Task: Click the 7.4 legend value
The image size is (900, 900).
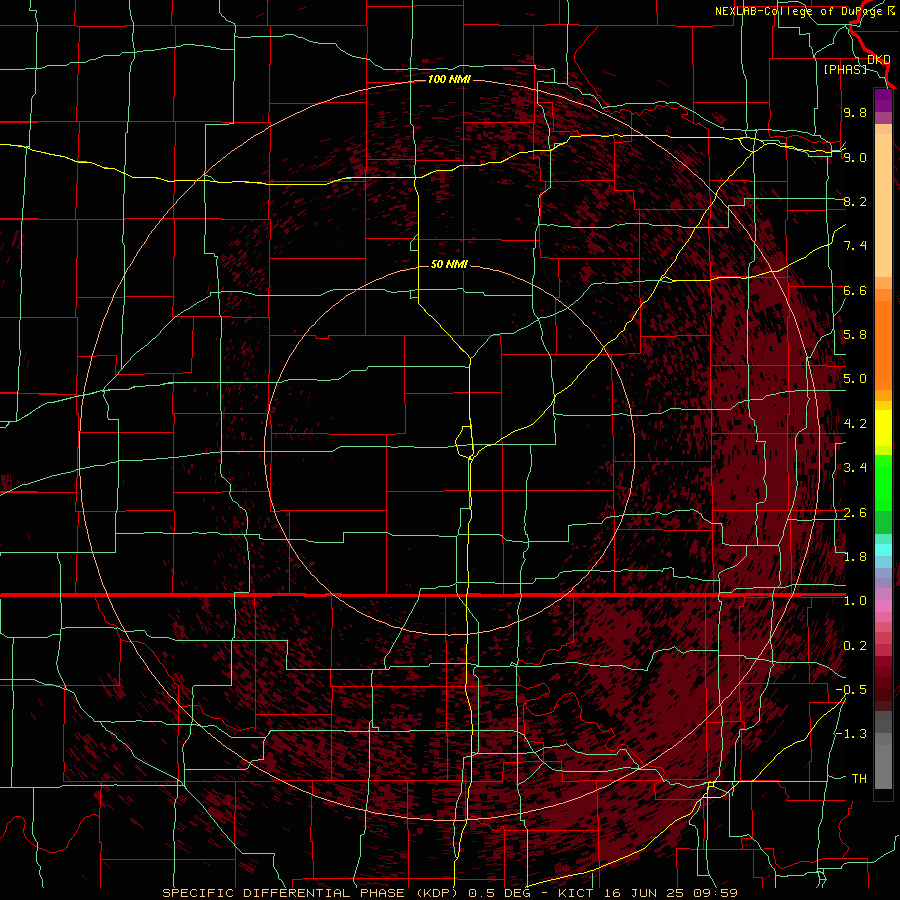Action: tap(855, 246)
